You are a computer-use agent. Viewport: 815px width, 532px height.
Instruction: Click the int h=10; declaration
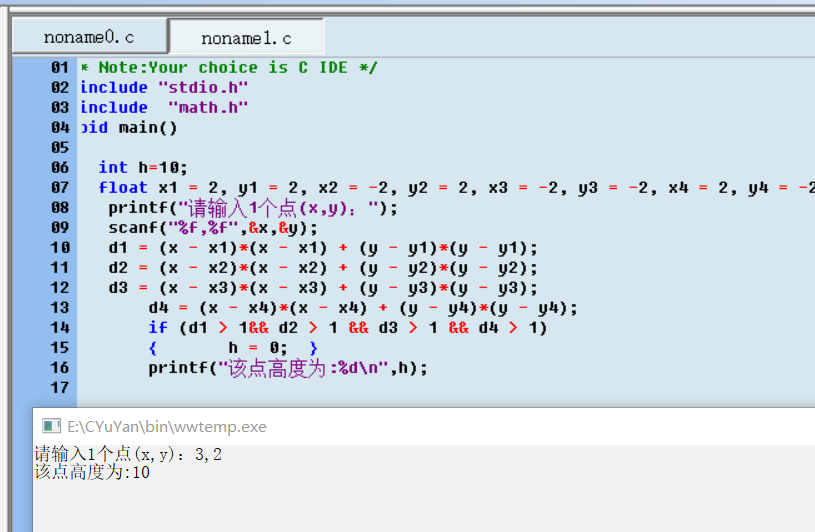pyautogui.click(x=143, y=167)
